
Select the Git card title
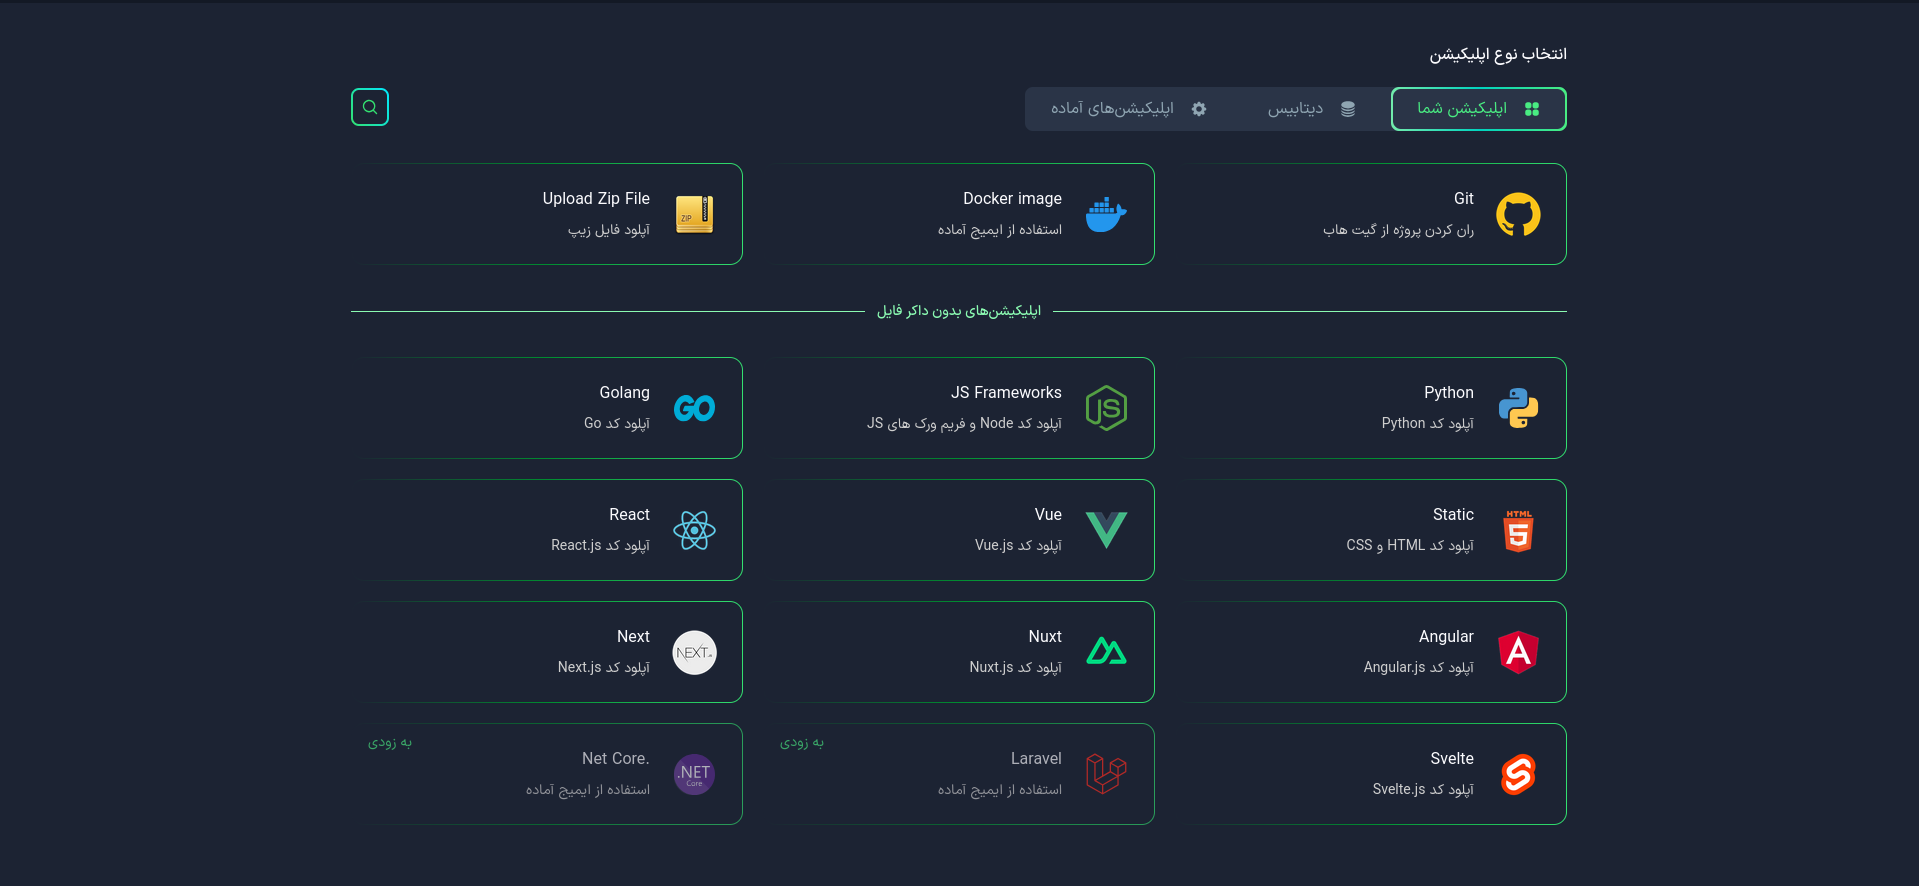[1464, 198]
